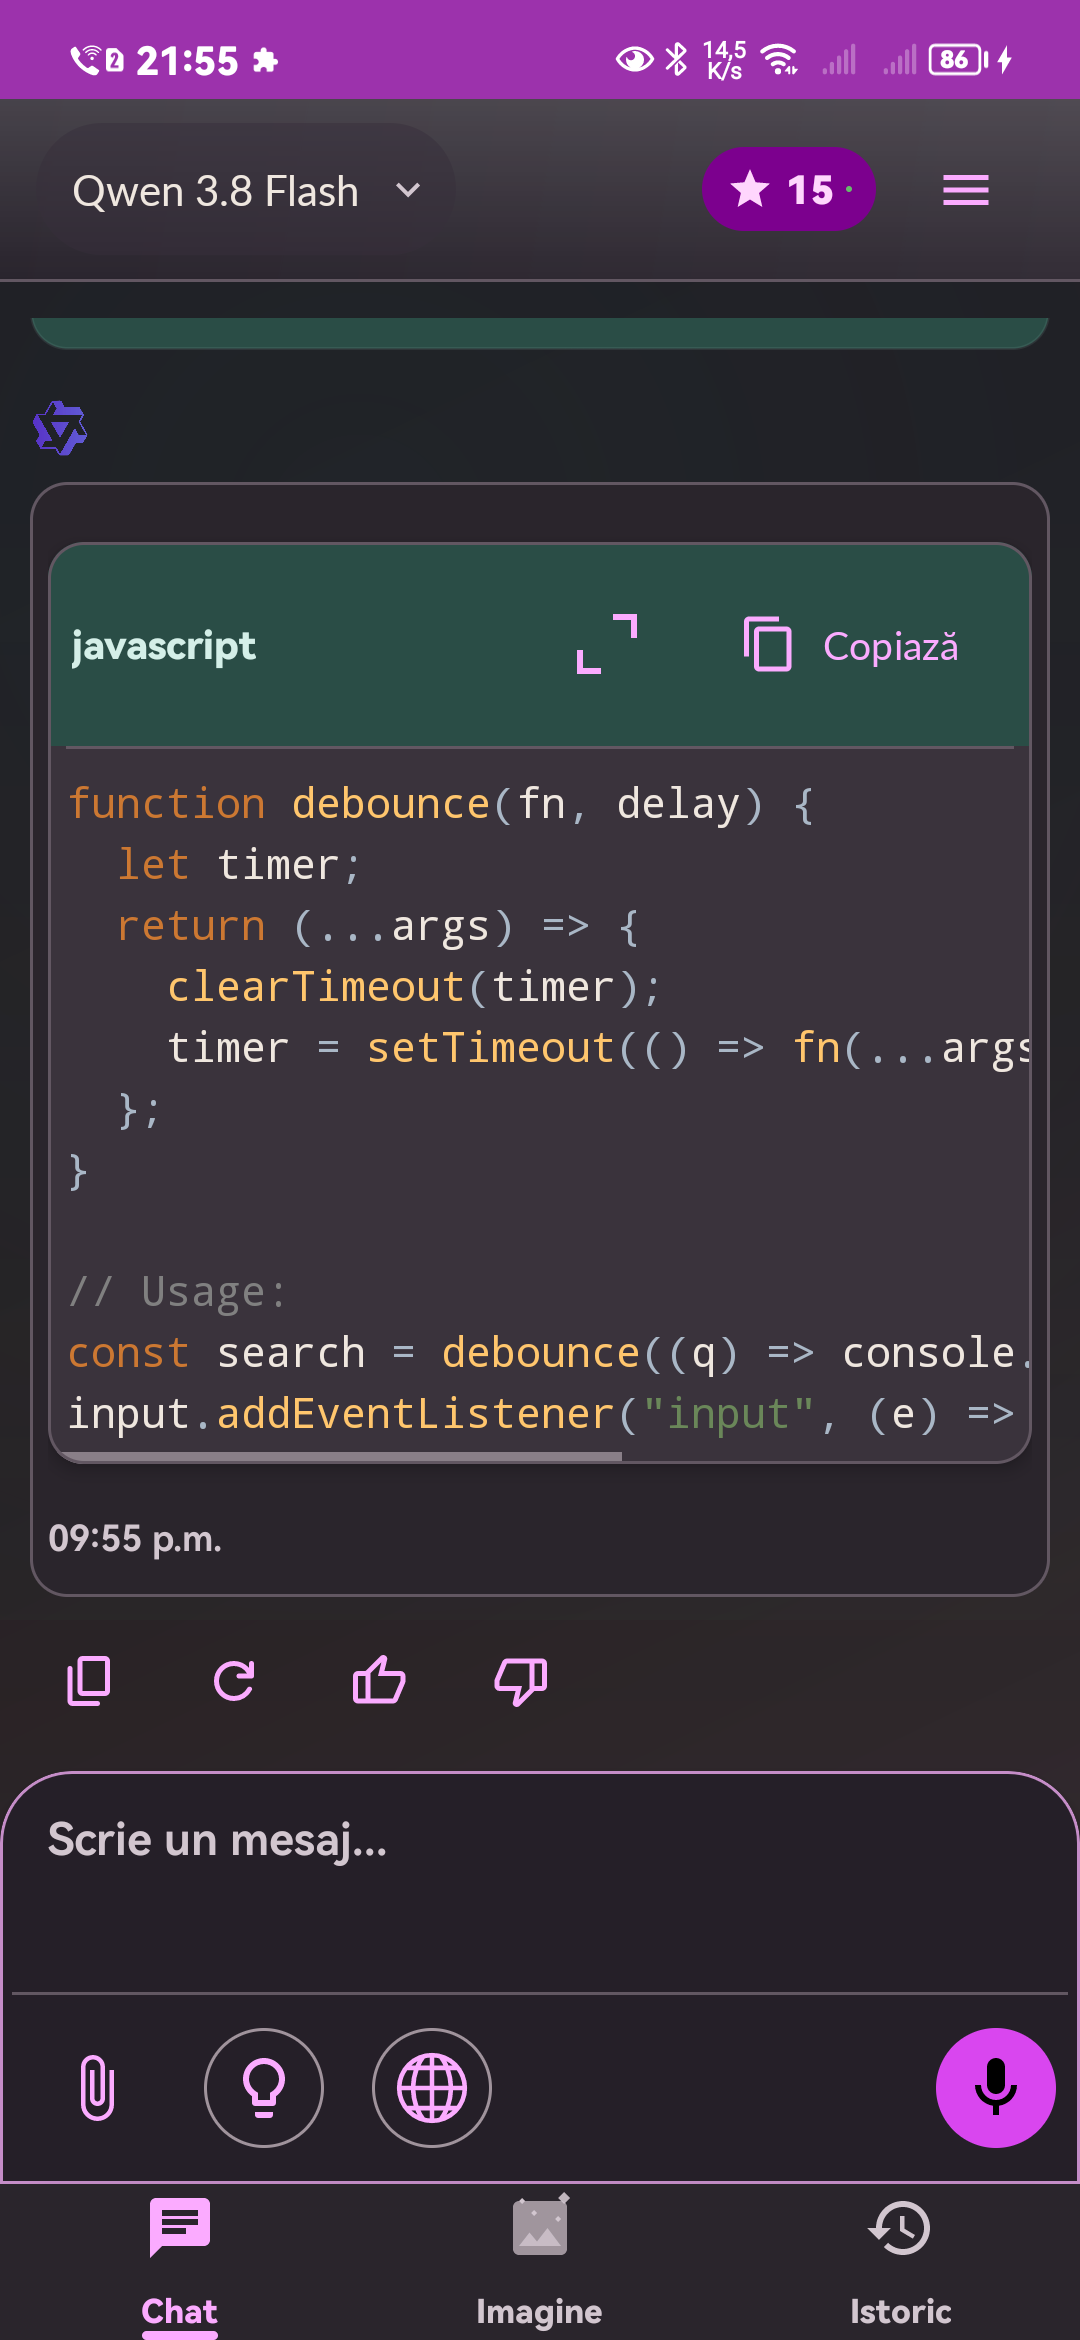The width and height of the screenshot is (1080, 2340).
Task: Tap the 'return (...args) => {' code line
Action: [378, 926]
